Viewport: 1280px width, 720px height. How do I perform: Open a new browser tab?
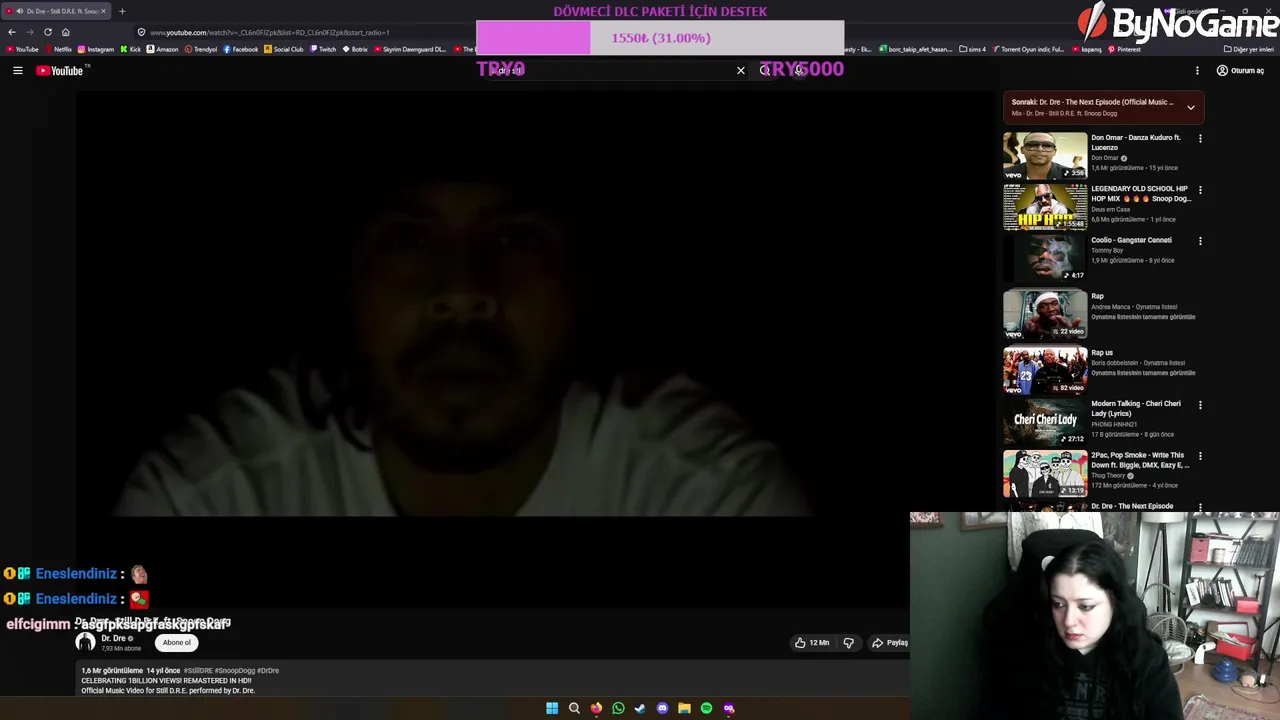[122, 11]
